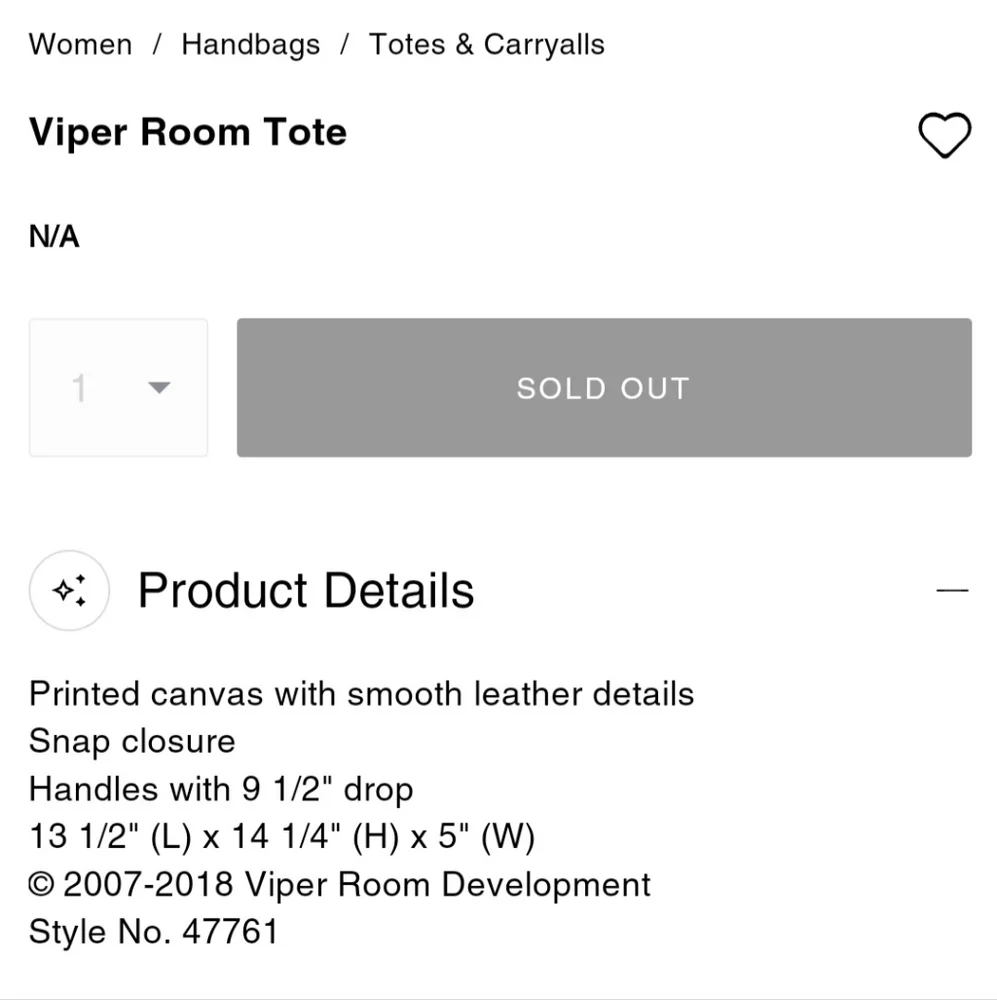997x1000 pixels.
Task: Click the quantity value 1
Action: click(79, 388)
